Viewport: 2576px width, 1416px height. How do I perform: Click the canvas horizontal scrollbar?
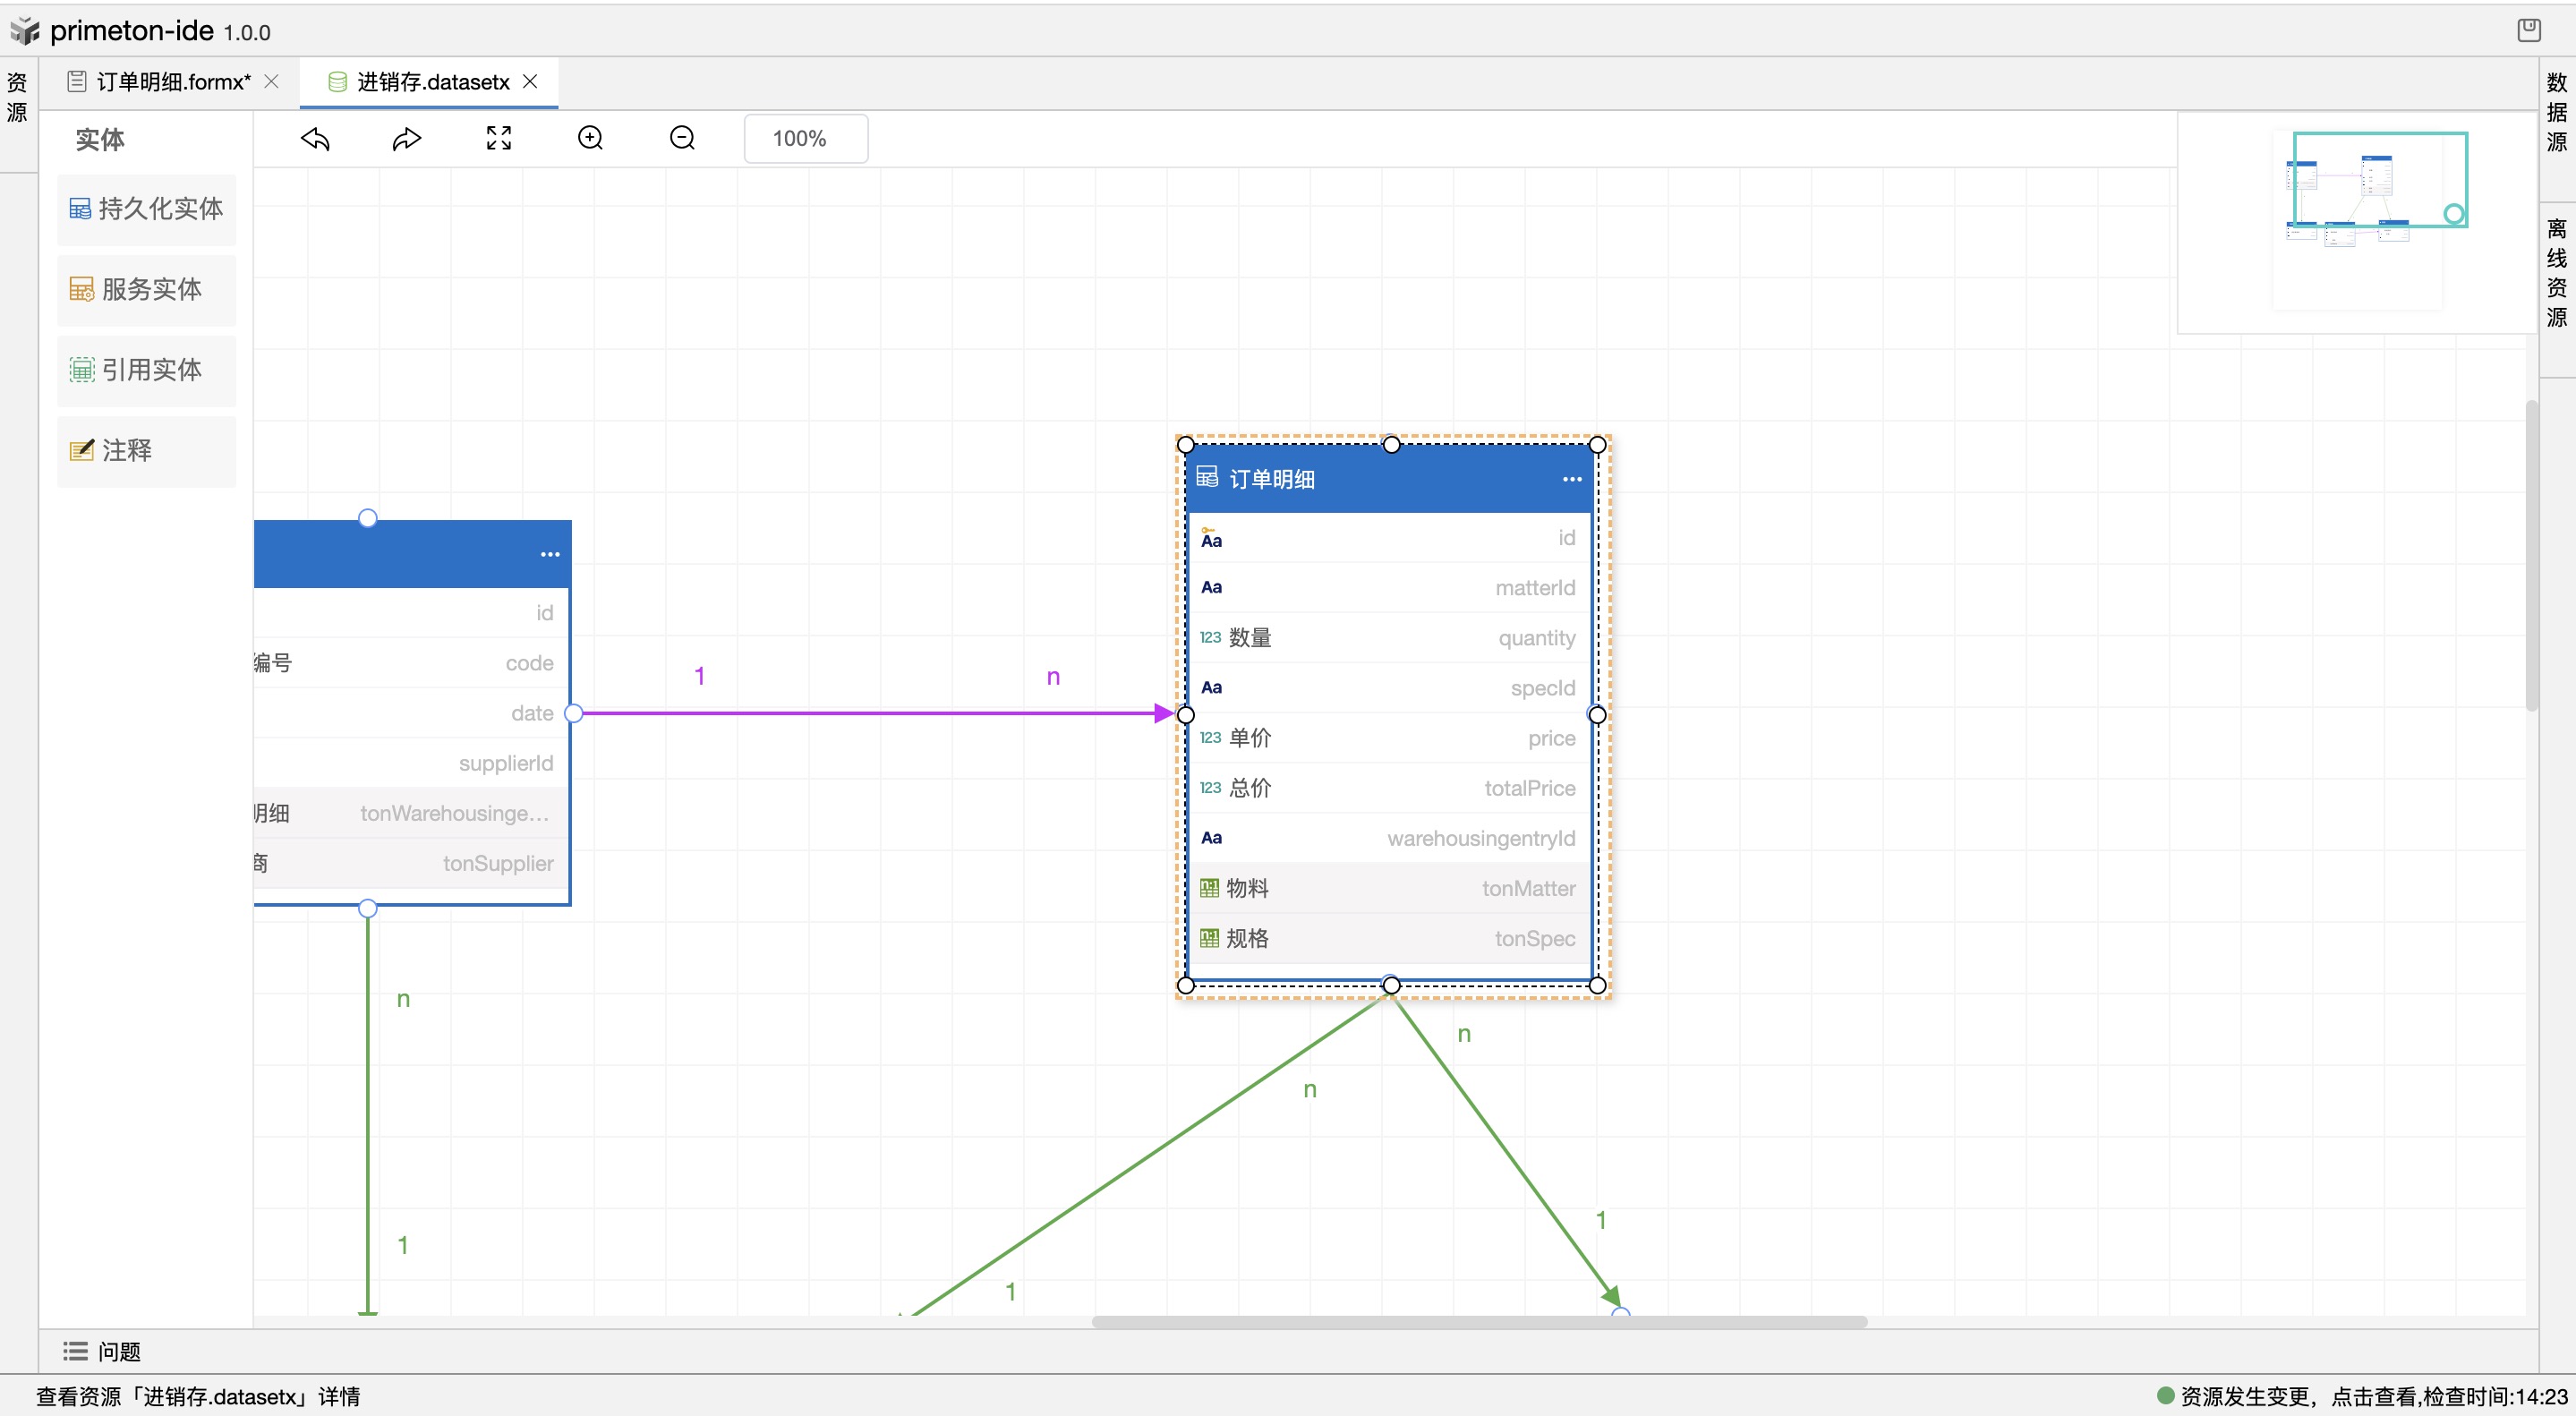click(1479, 1322)
